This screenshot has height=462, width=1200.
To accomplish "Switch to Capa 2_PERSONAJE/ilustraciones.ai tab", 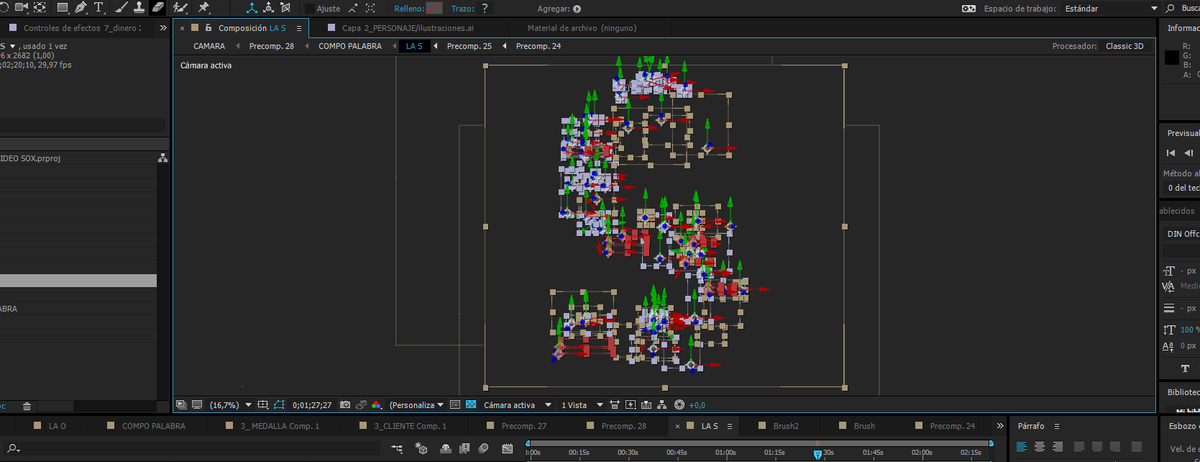I will click(x=408, y=28).
